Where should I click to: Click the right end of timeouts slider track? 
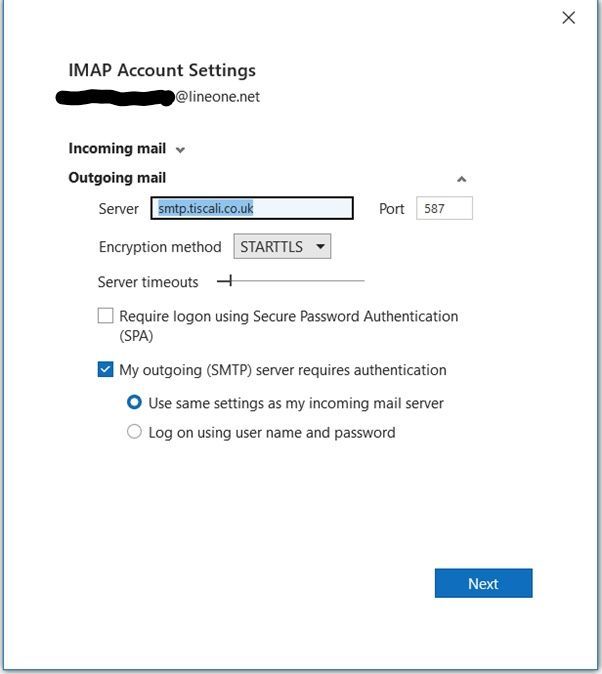[x=362, y=282]
